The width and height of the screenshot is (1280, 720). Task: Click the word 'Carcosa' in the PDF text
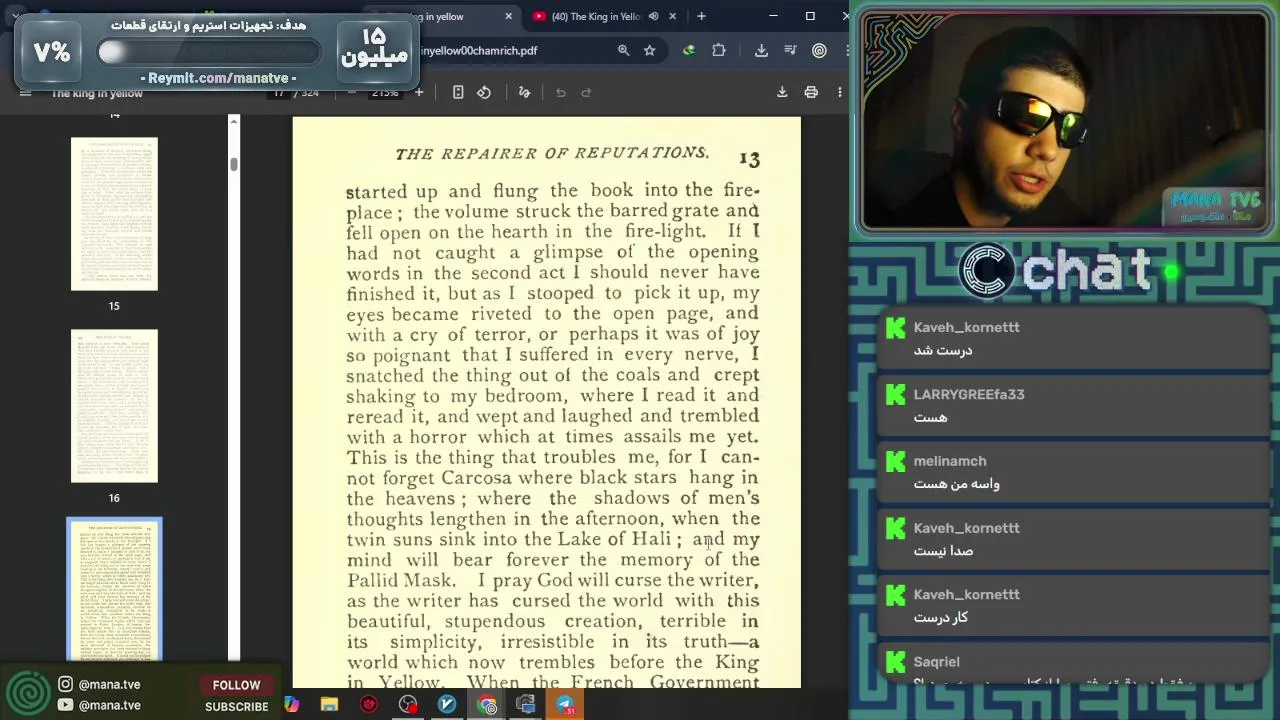pyautogui.click(x=477, y=478)
